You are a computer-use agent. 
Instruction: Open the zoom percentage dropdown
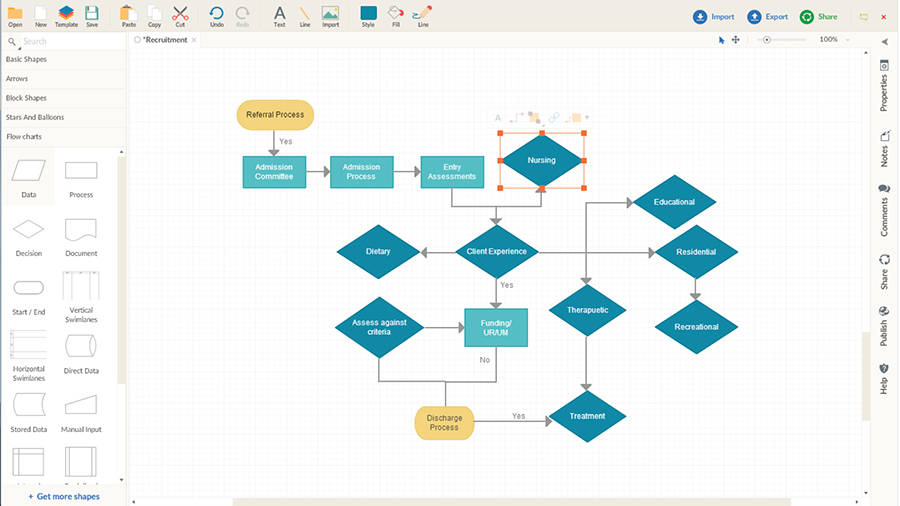(848, 40)
